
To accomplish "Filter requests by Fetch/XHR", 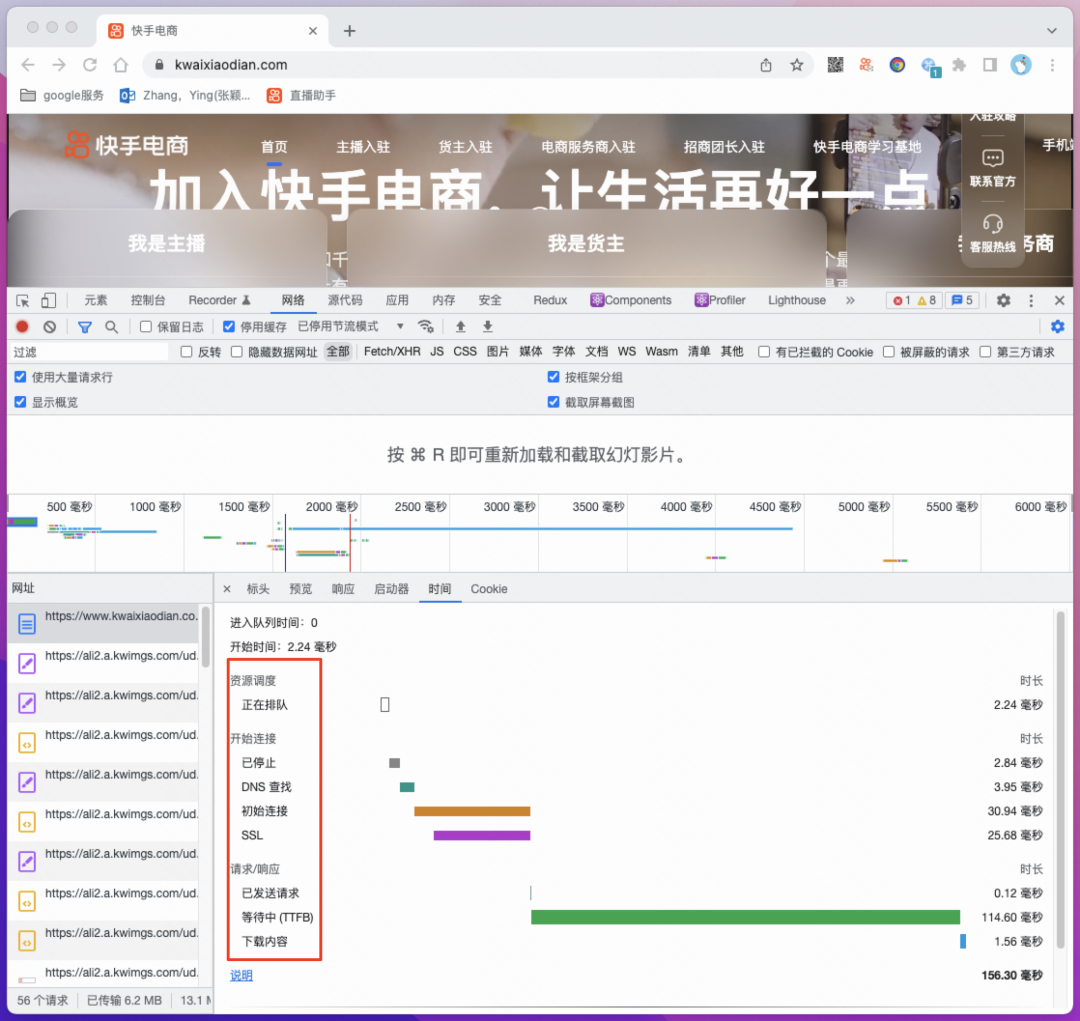I will pyautogui.click(x=392, y=351).
